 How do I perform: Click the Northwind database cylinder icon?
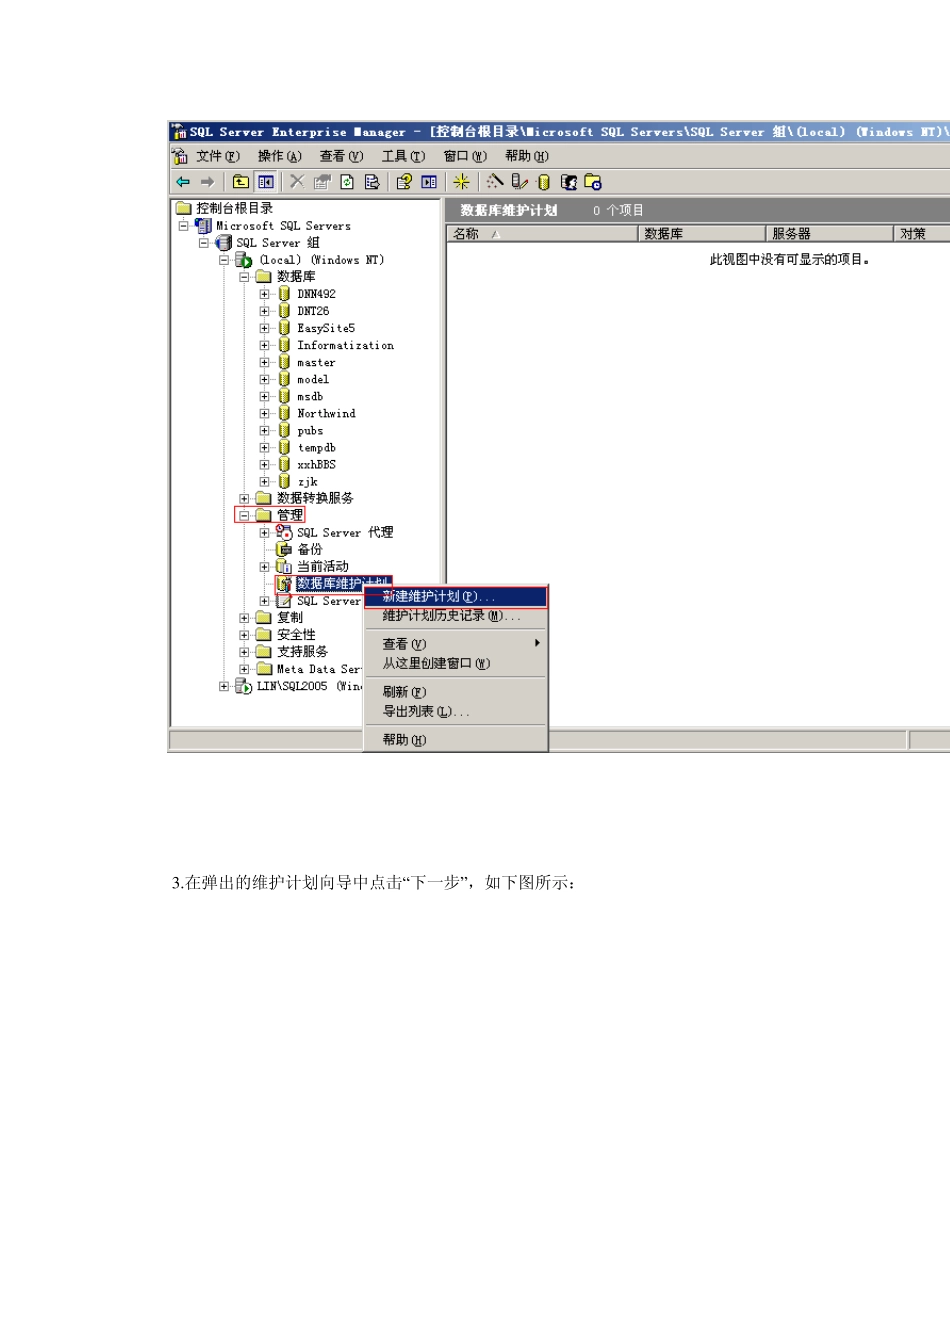[x=284, y=413]
